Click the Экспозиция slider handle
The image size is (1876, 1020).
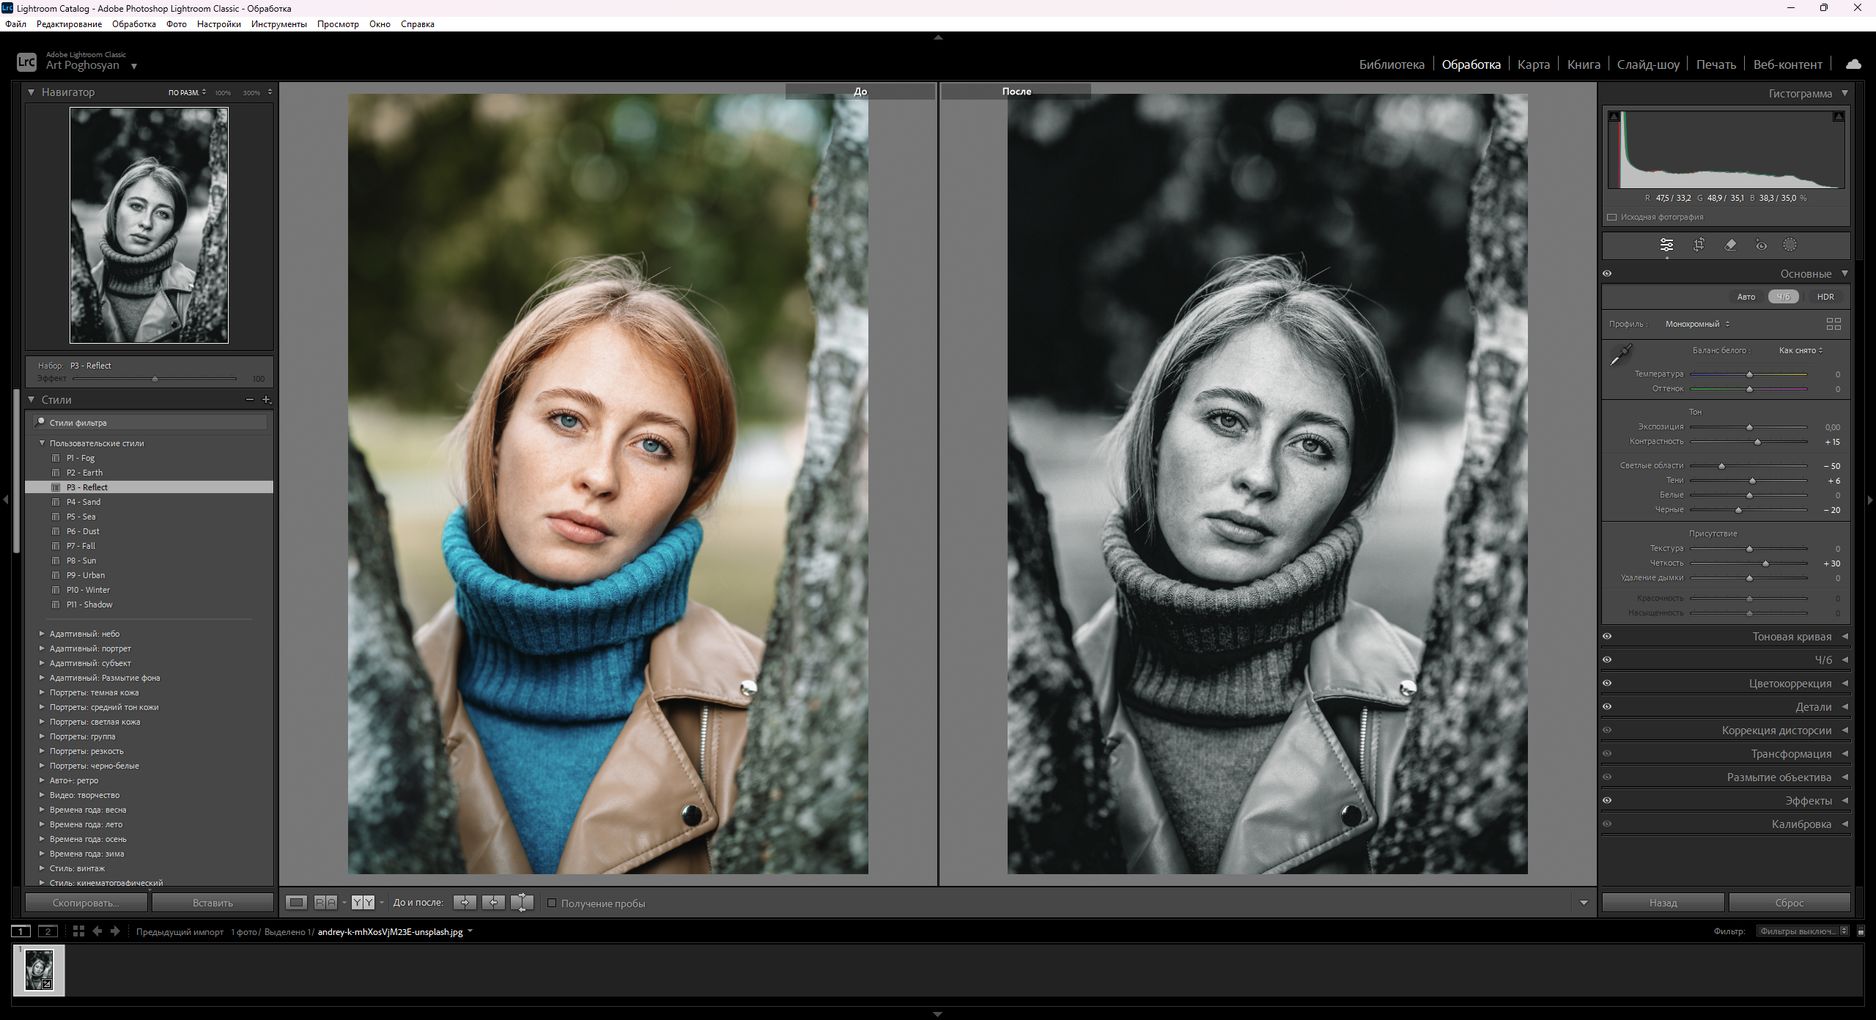point(1749,427)
